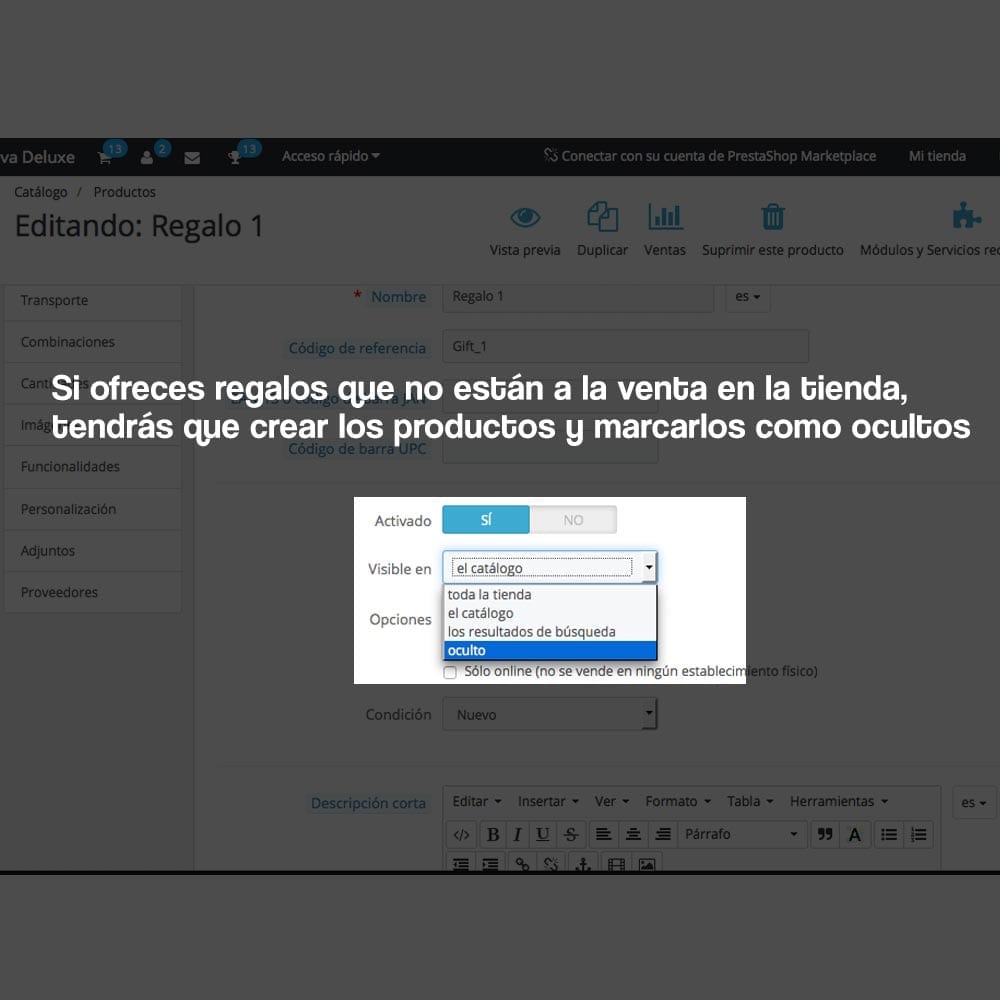The height and width of the screenshot is (1000, 1000).
Task: Click the Duplicar product icon
Action: click(602, 216)
